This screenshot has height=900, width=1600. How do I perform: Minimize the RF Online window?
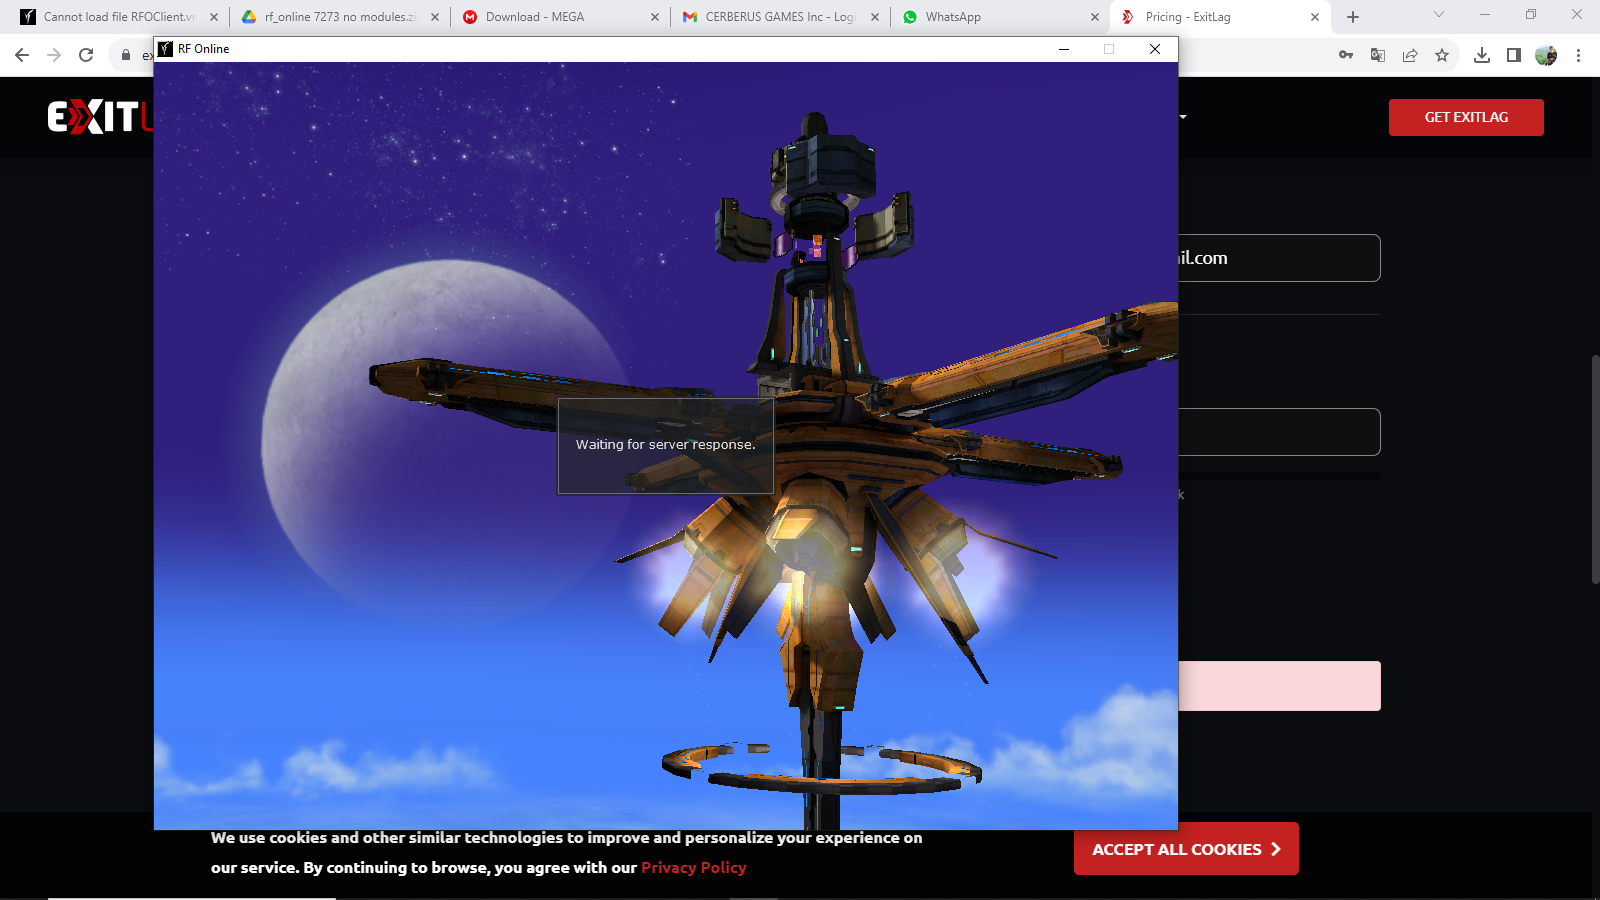pos(1064,49)
